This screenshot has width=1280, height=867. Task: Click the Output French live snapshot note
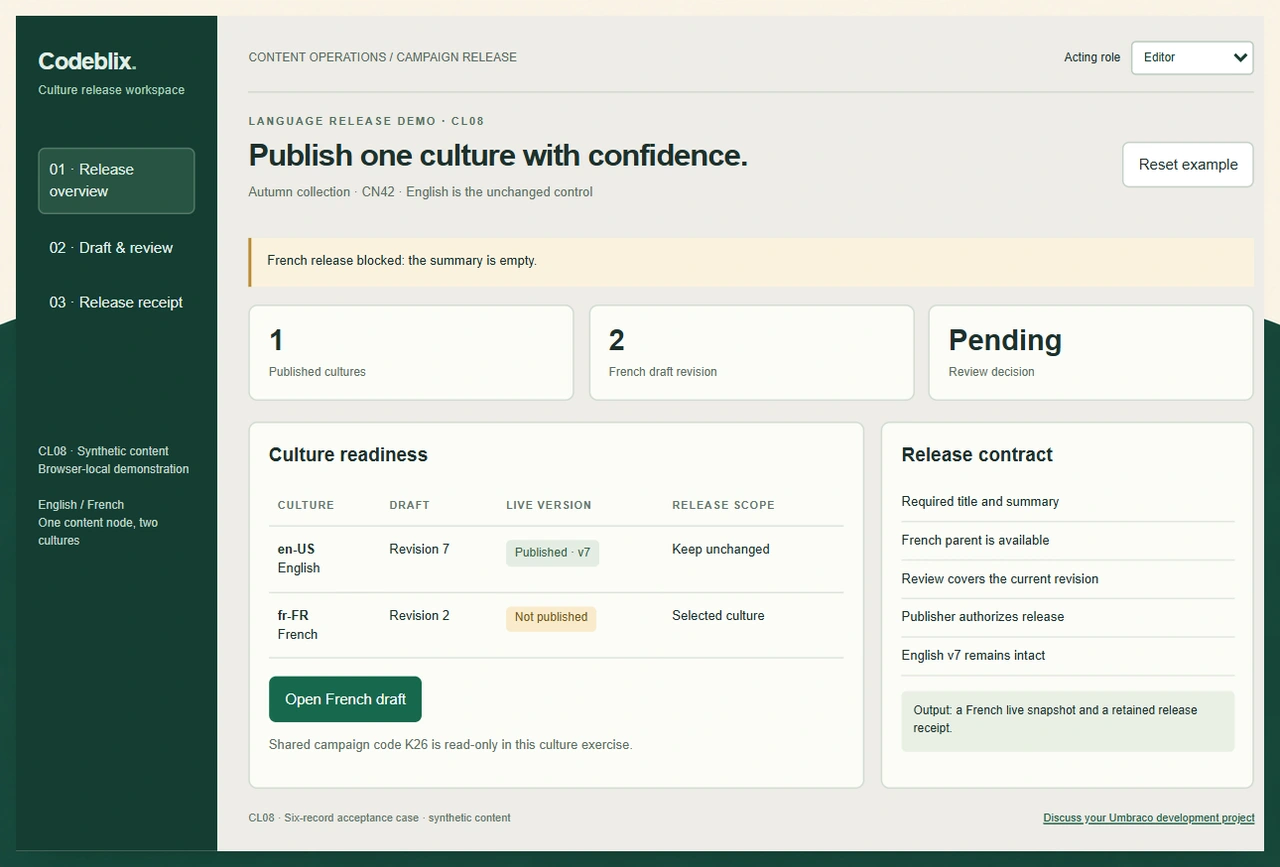1068,721
